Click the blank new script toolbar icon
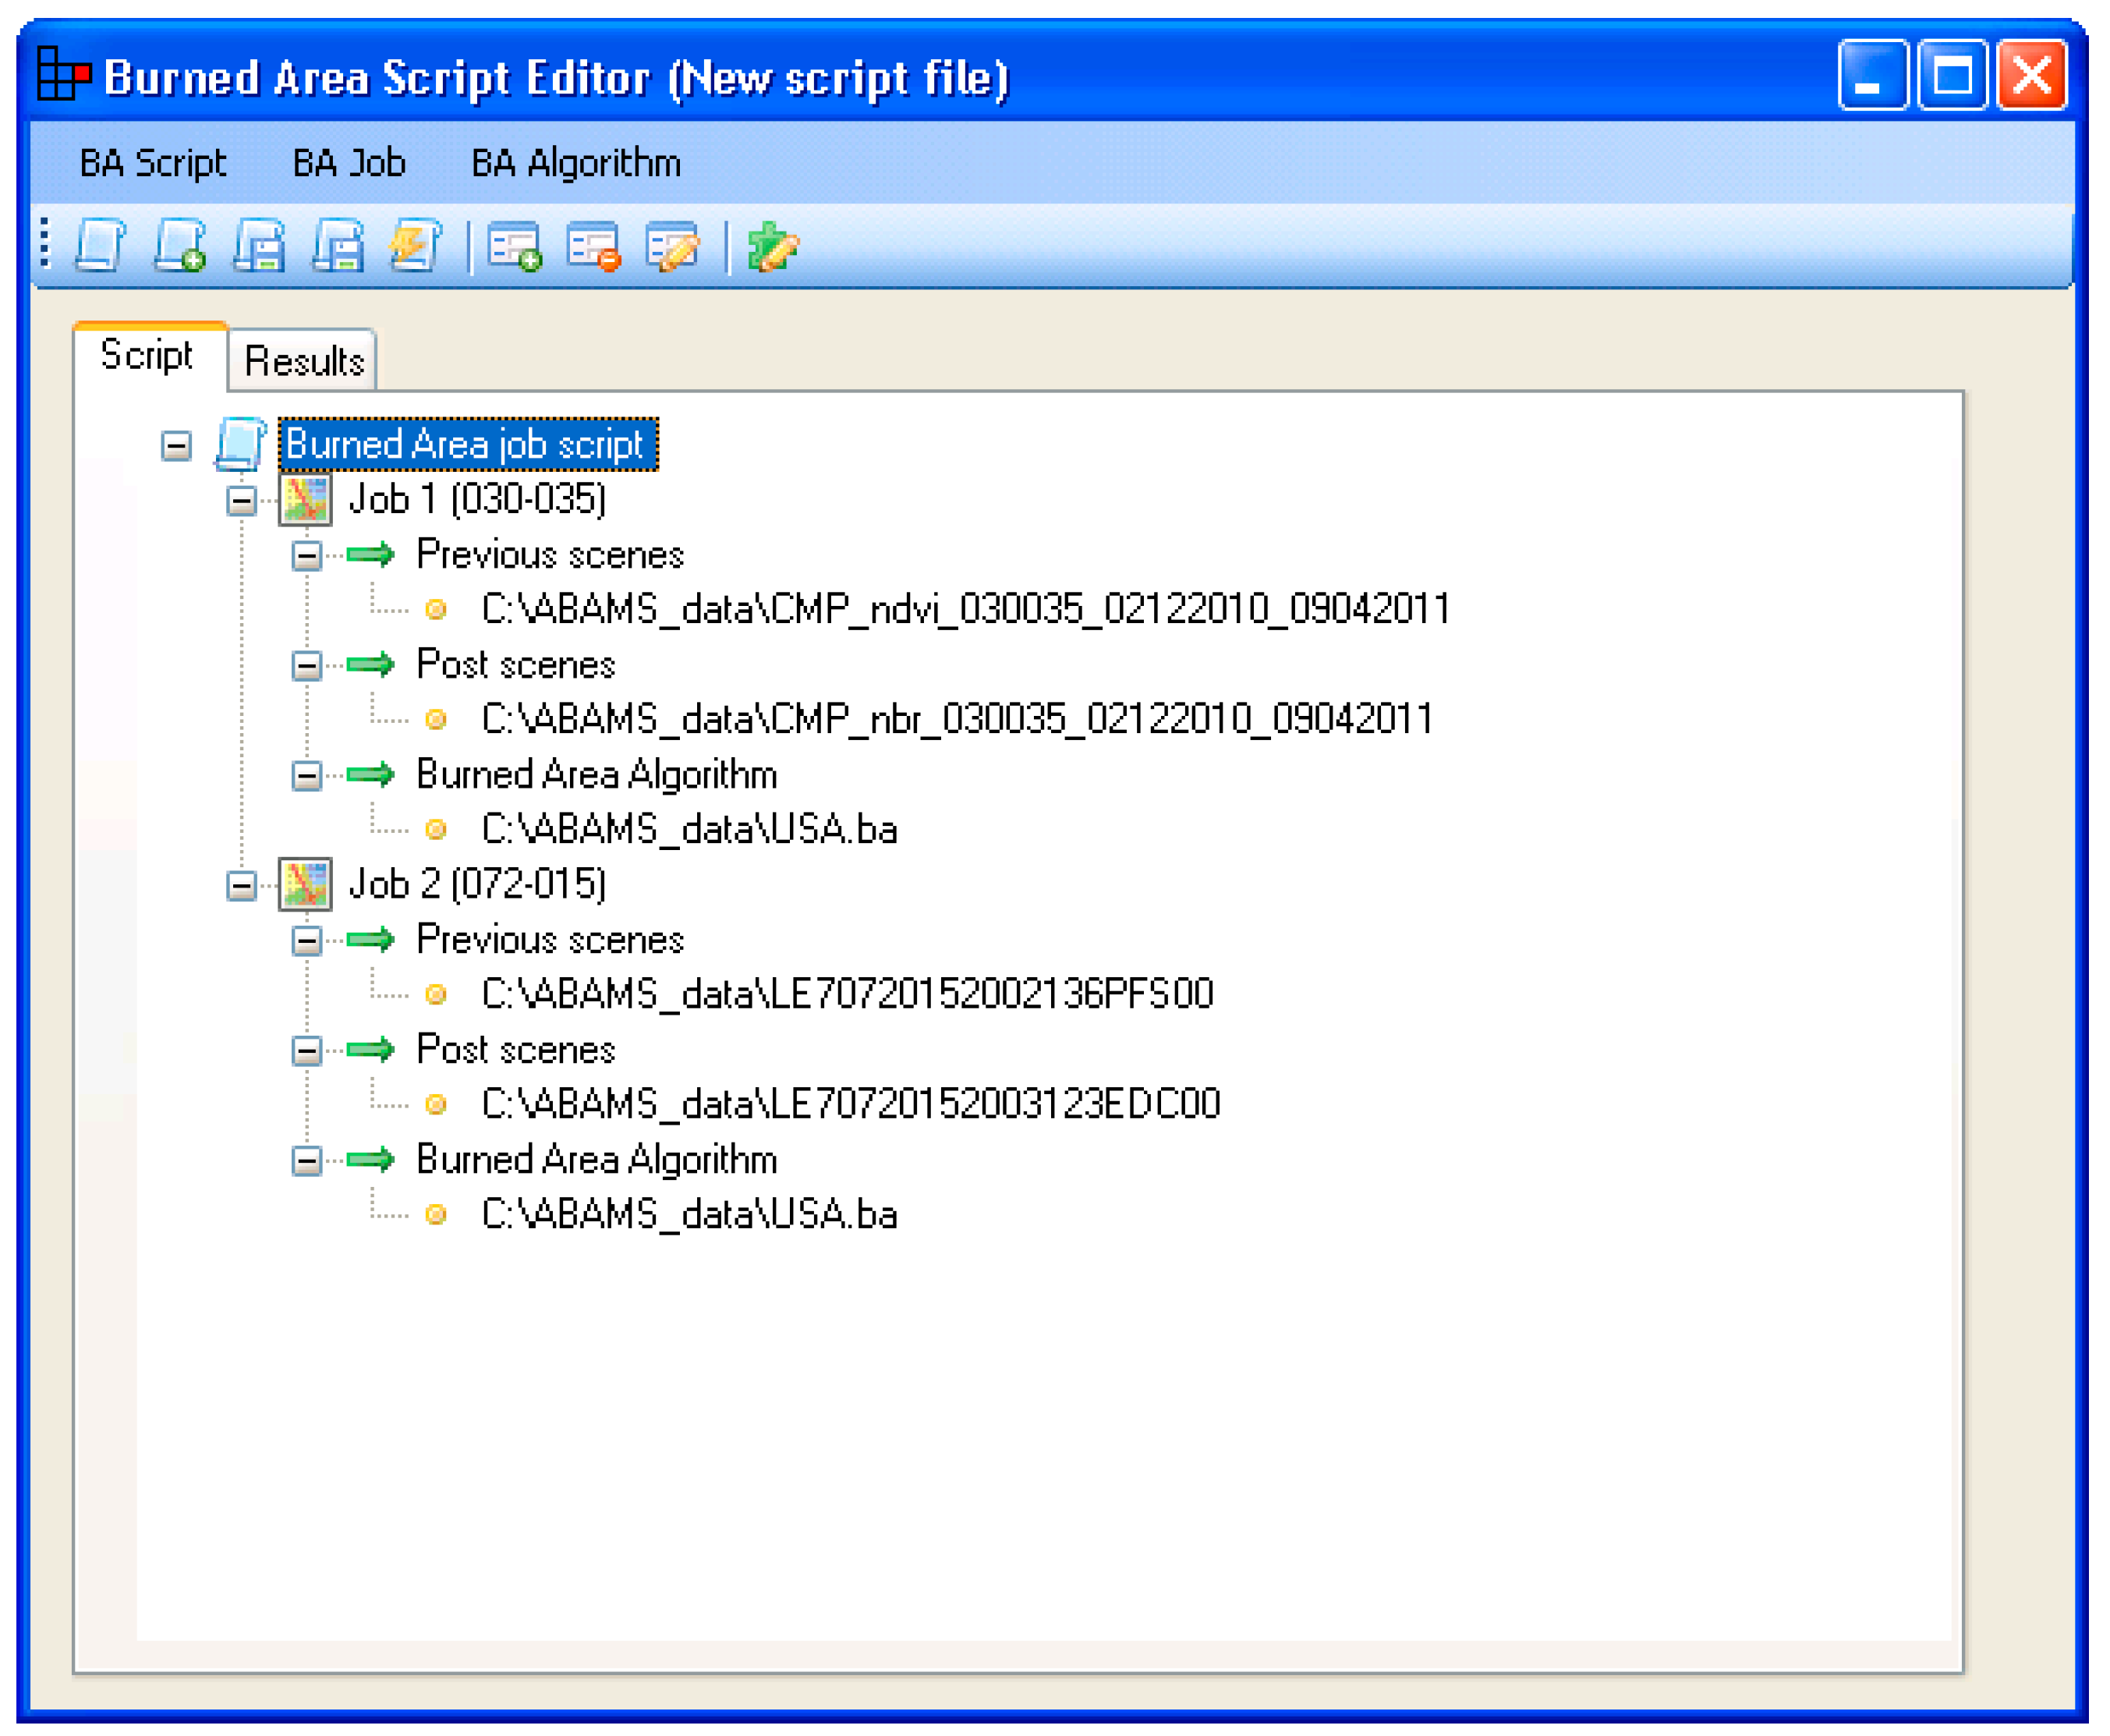 click(100, 246)
